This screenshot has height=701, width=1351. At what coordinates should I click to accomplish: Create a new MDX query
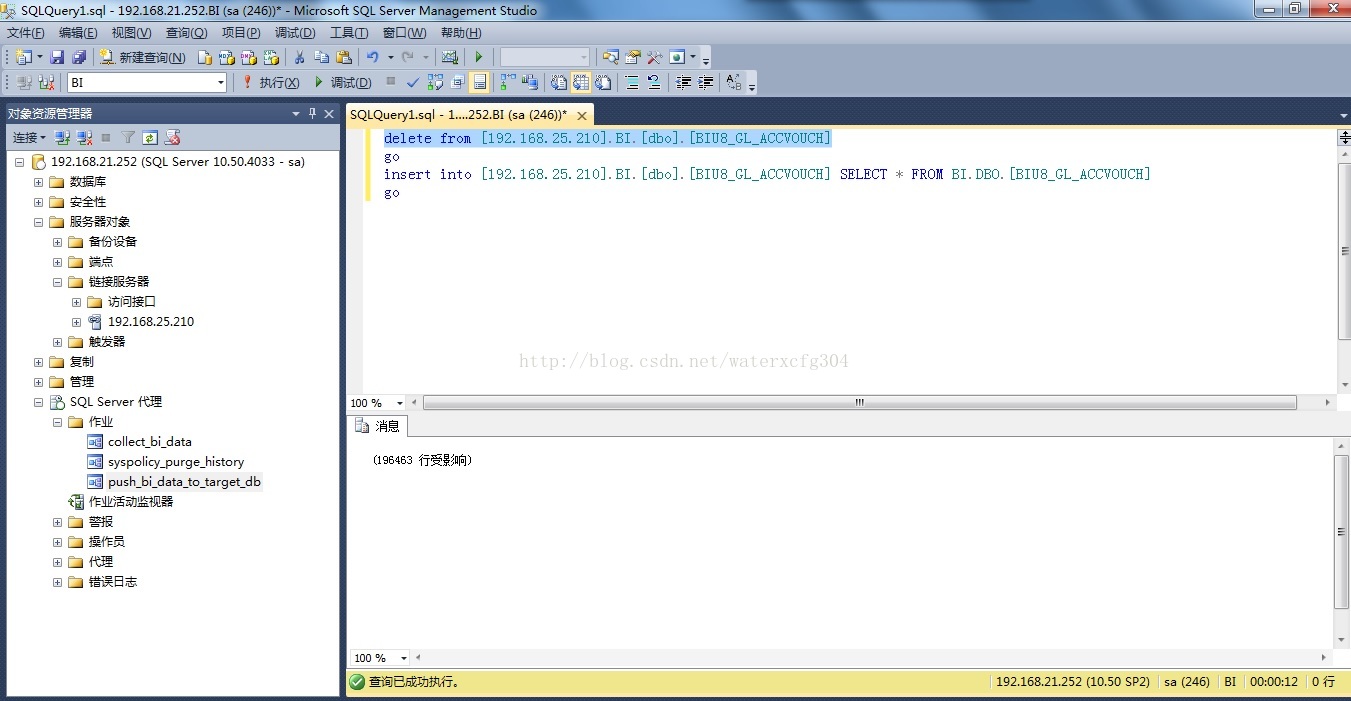click(227, 57)
